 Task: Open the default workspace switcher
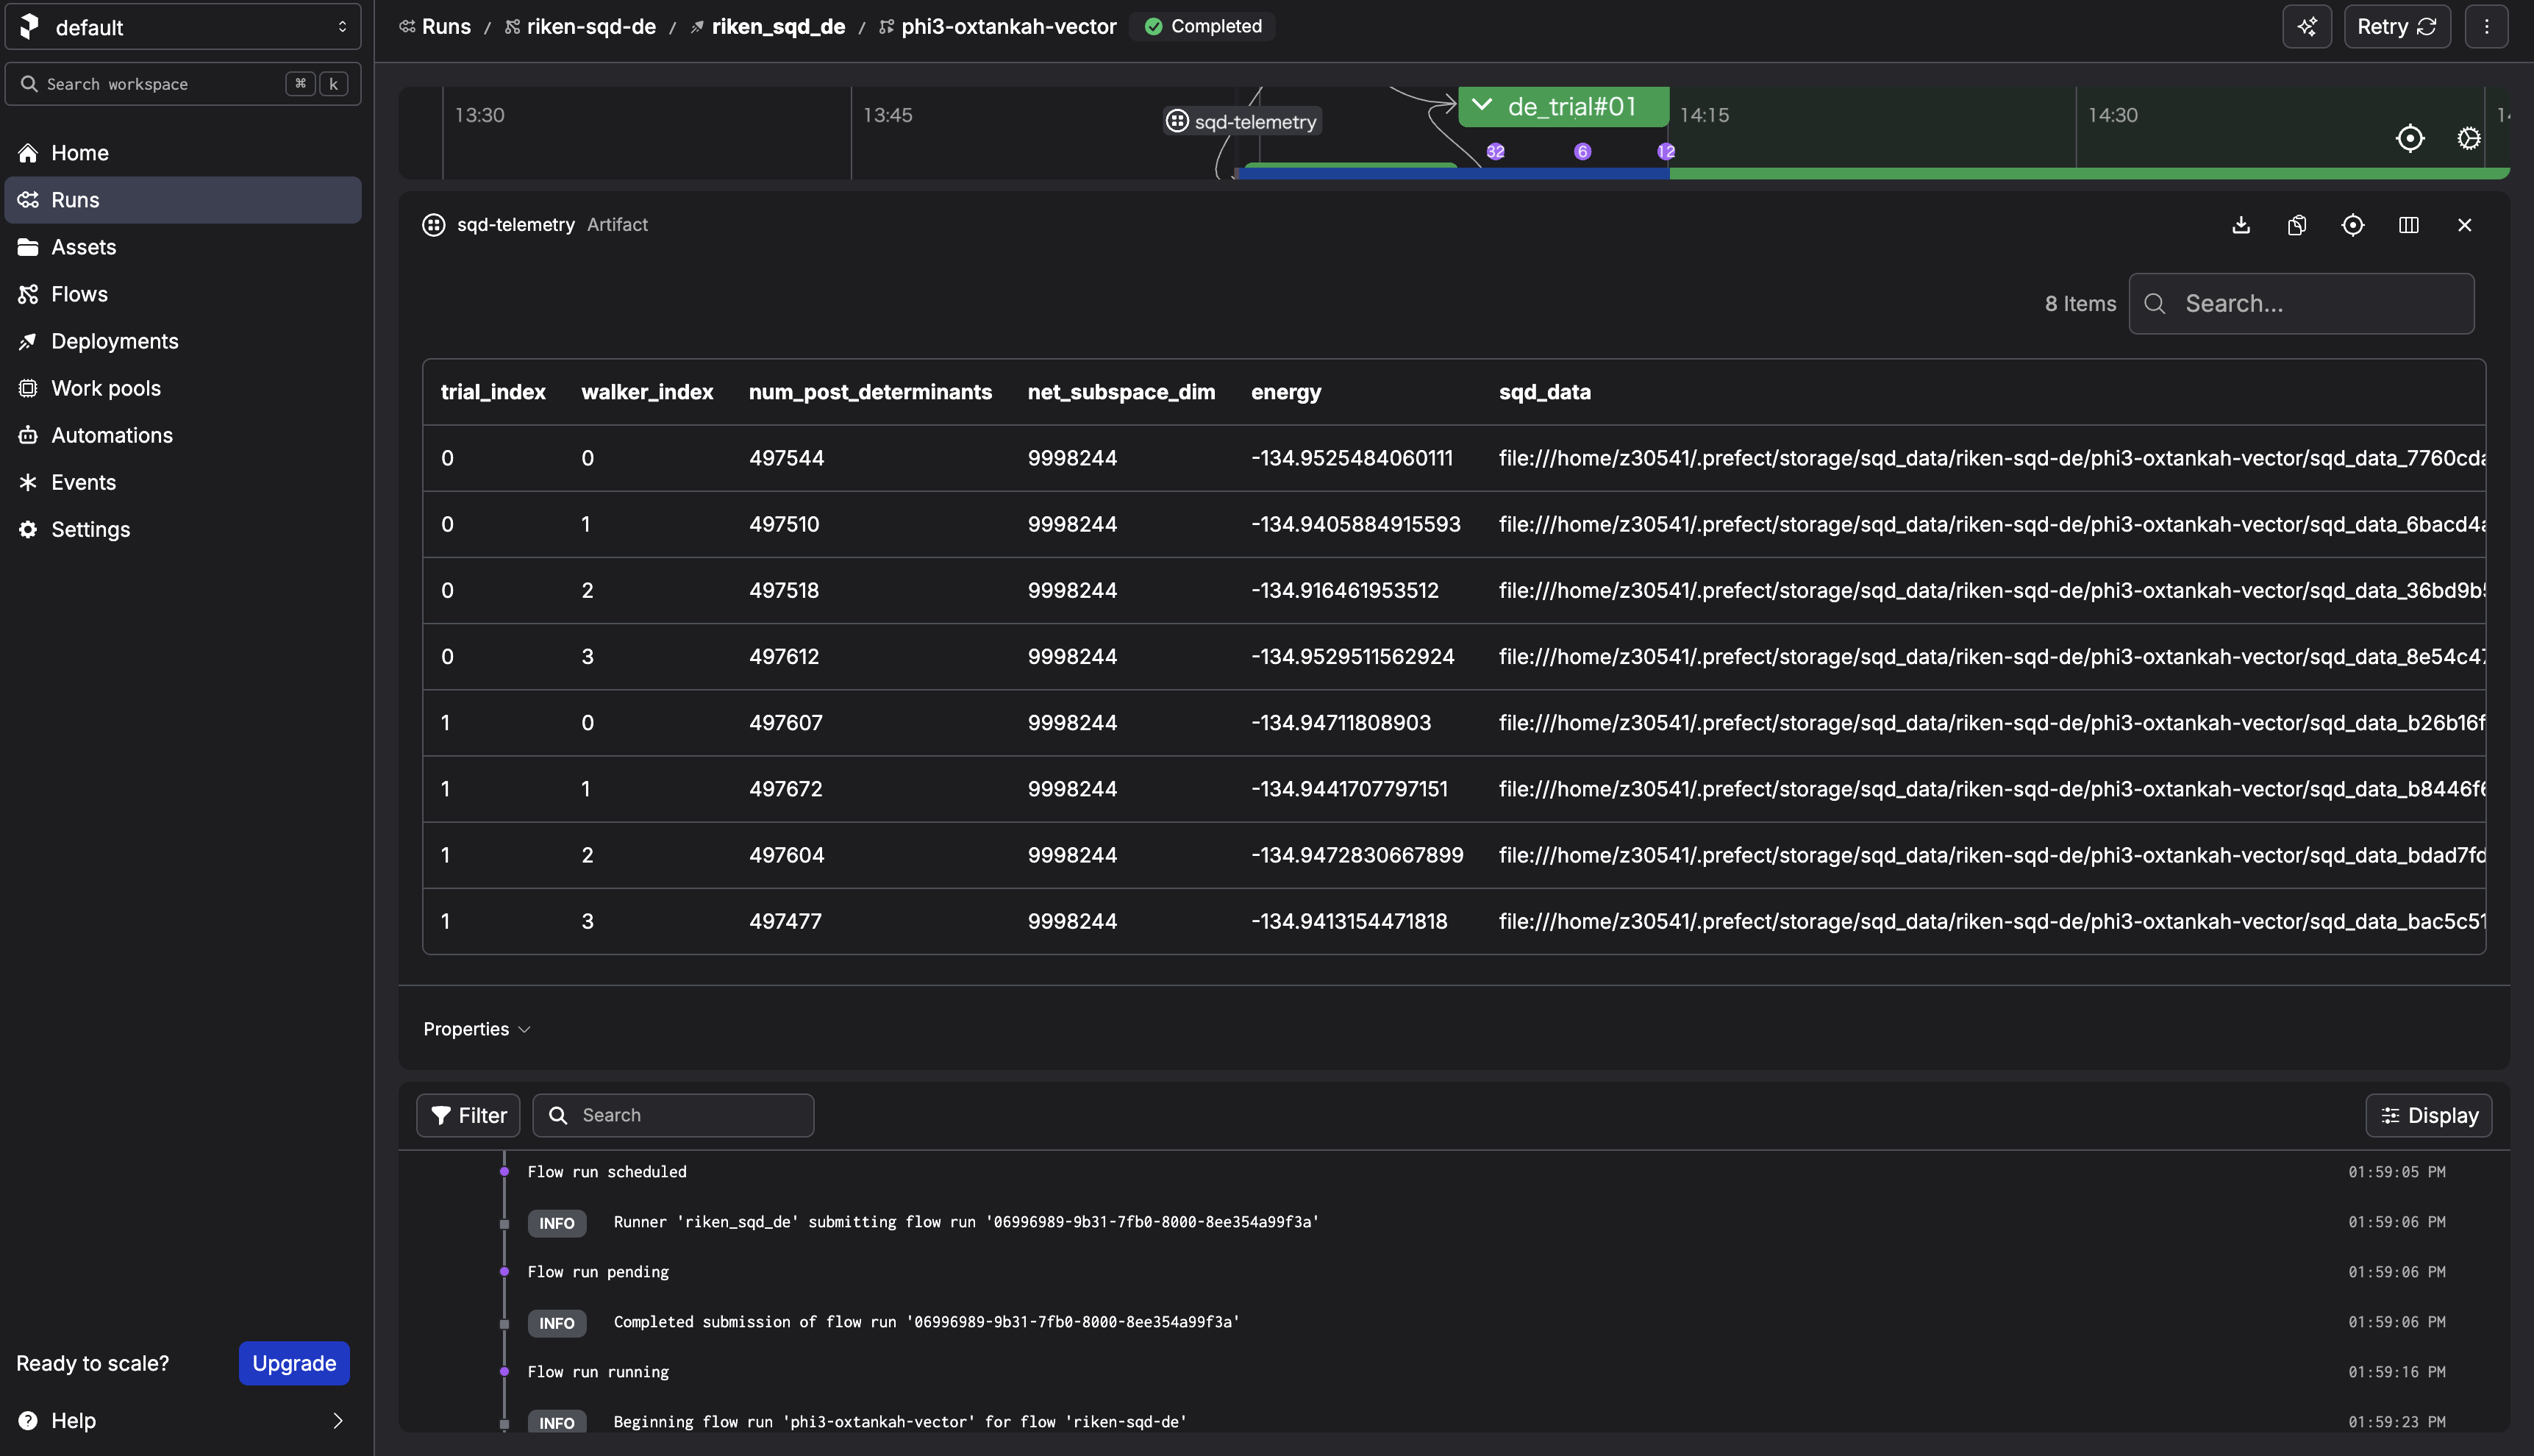click(x=182, y=27)
